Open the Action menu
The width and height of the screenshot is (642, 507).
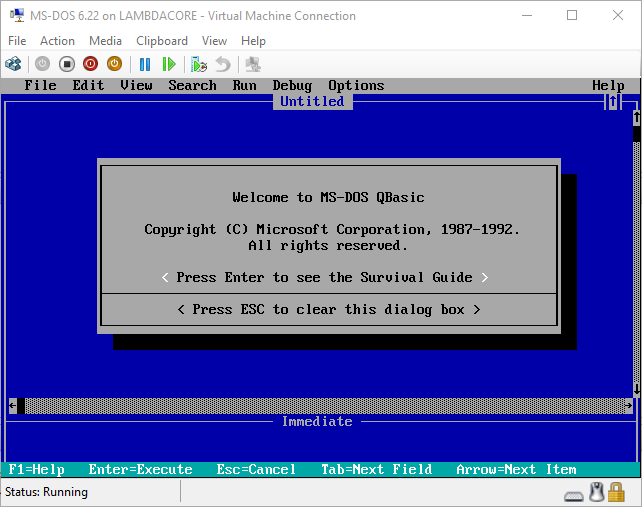pyautogui.click(x=57, y=41)
